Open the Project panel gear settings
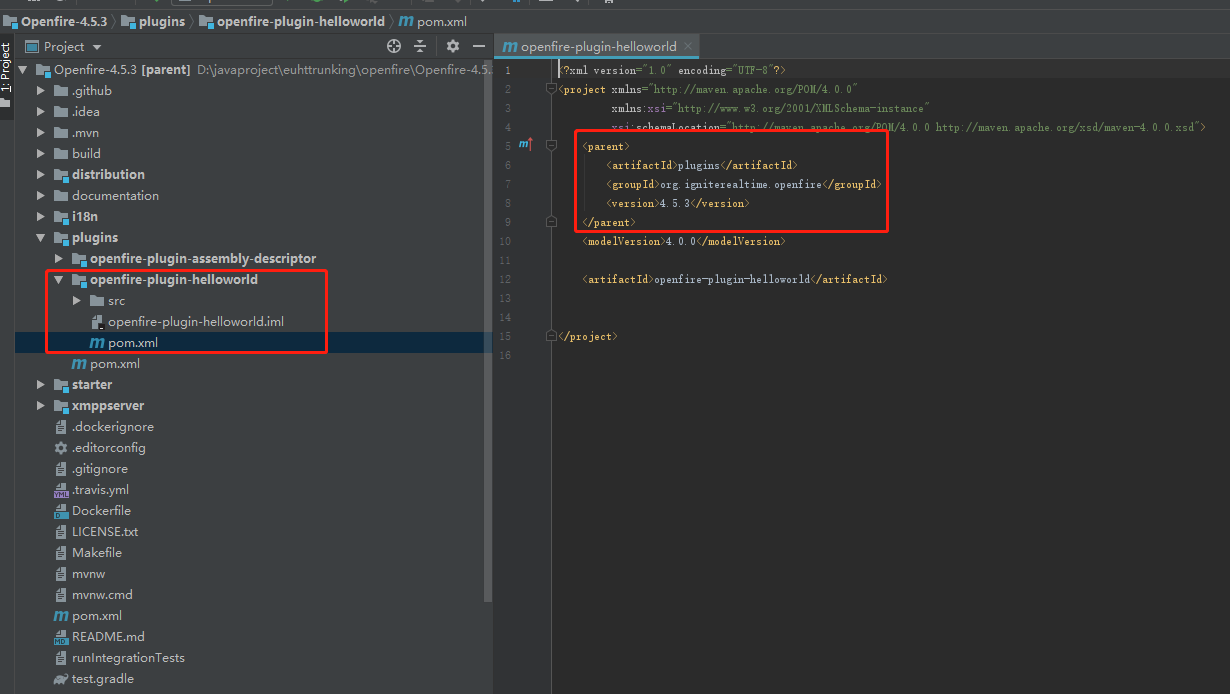Screen dimensions: 1230x694 (x=452, y=46)
